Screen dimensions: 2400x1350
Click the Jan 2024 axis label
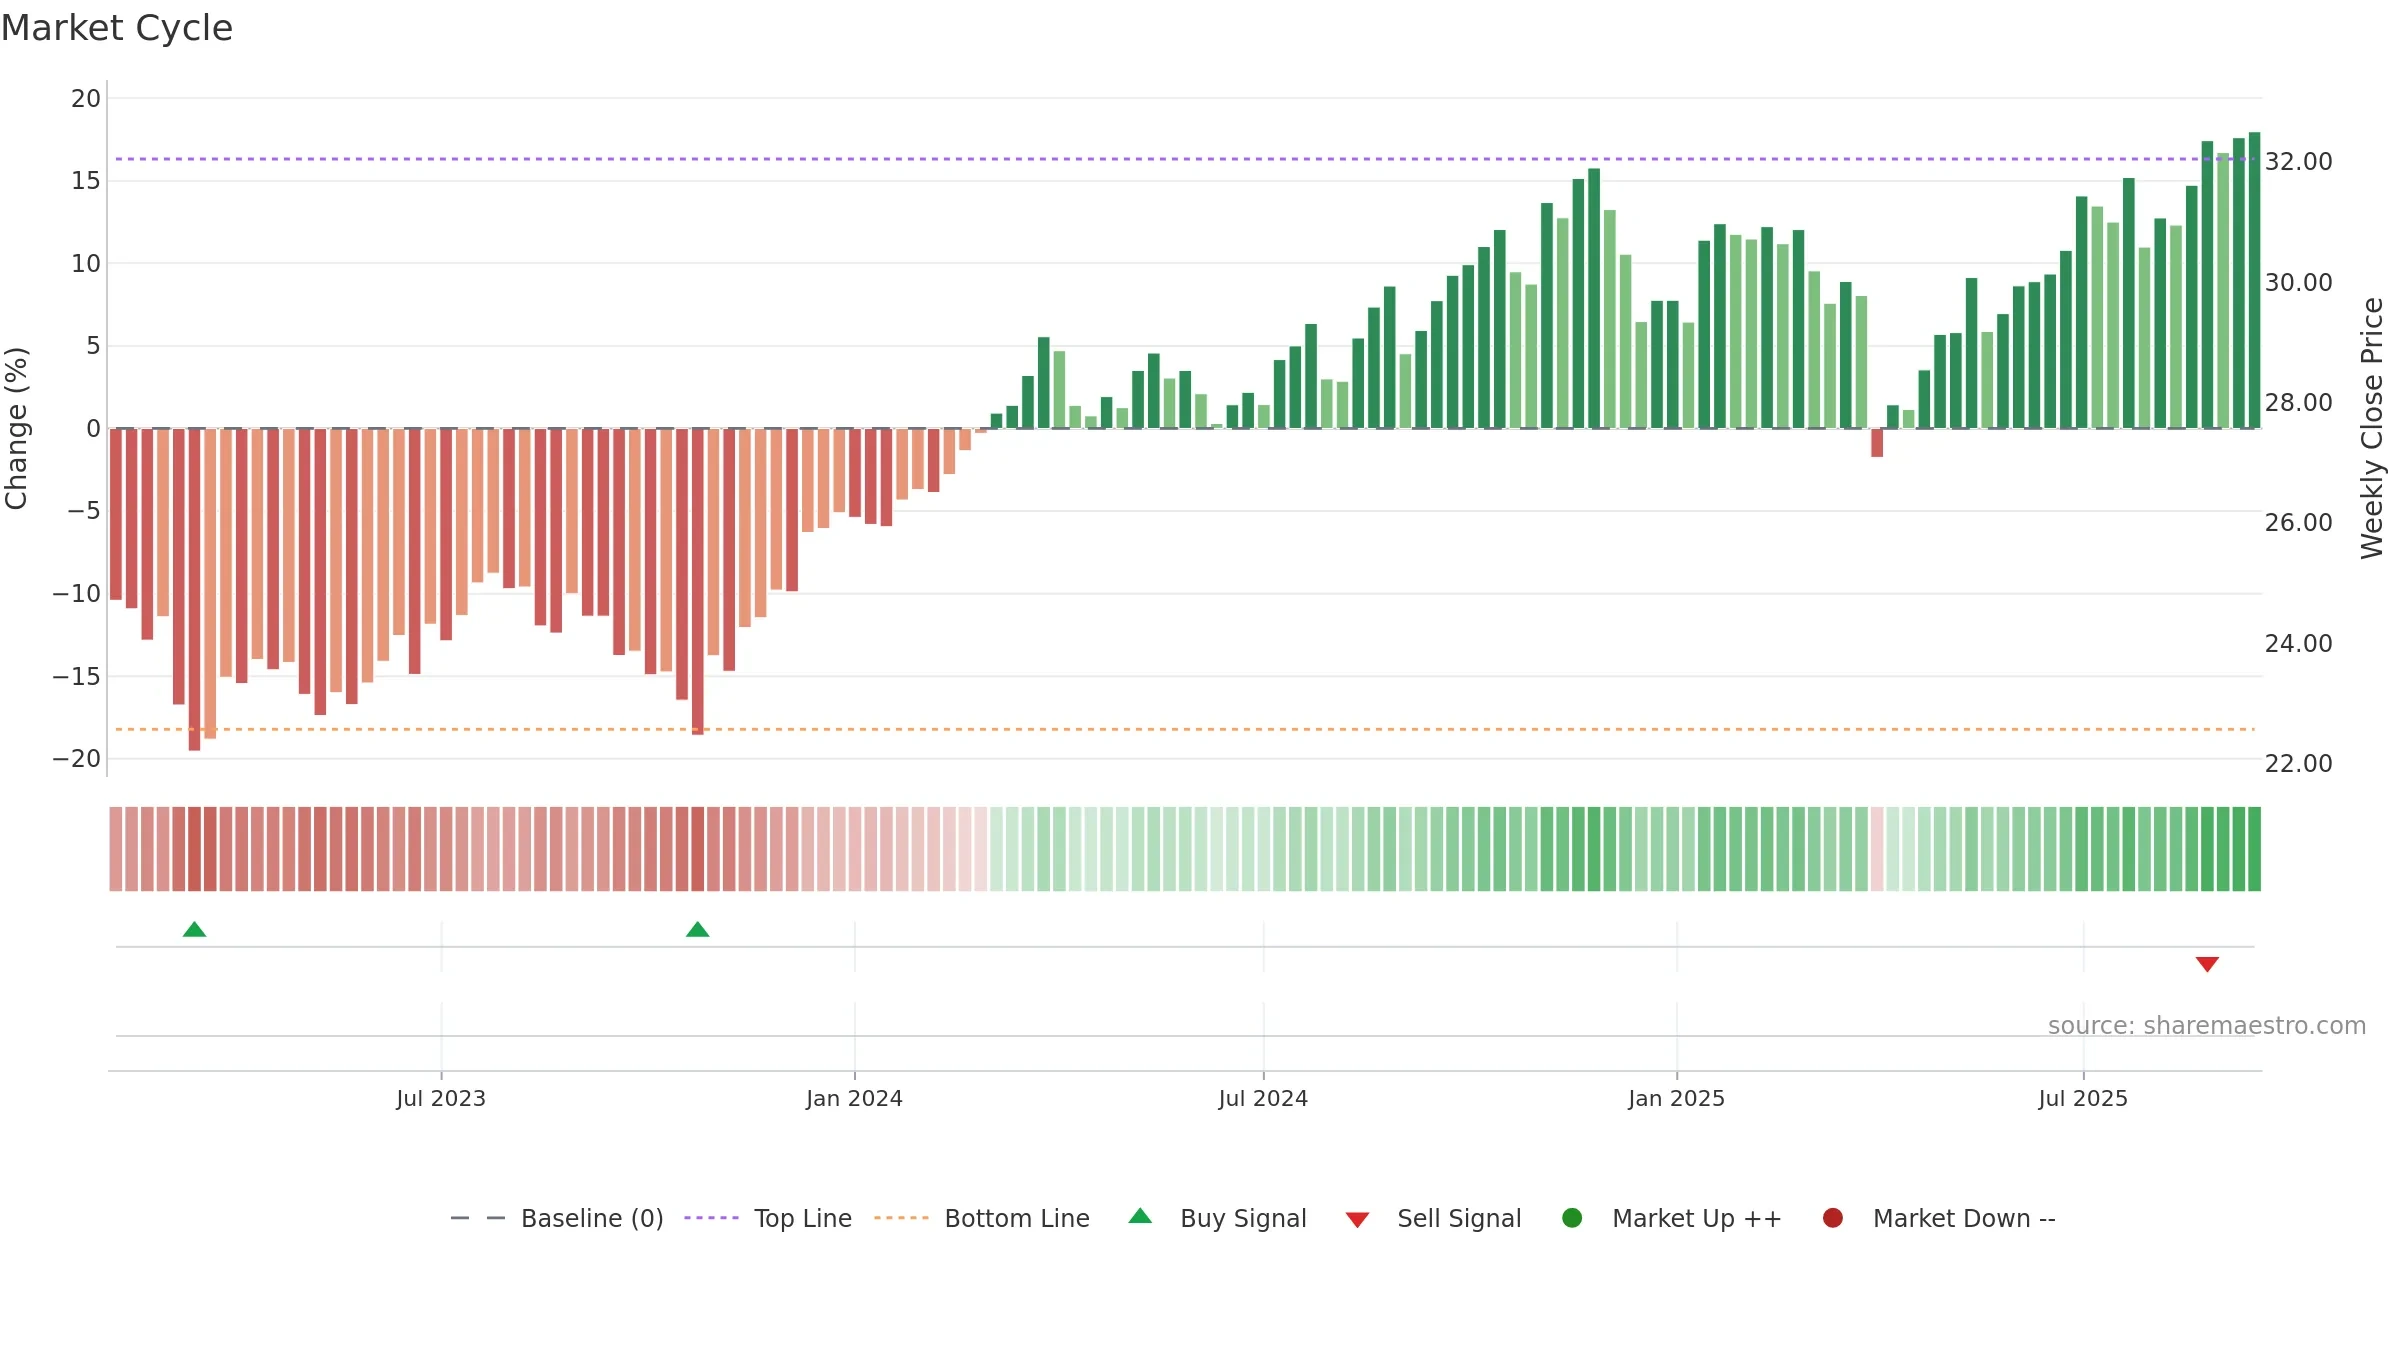855,1099
